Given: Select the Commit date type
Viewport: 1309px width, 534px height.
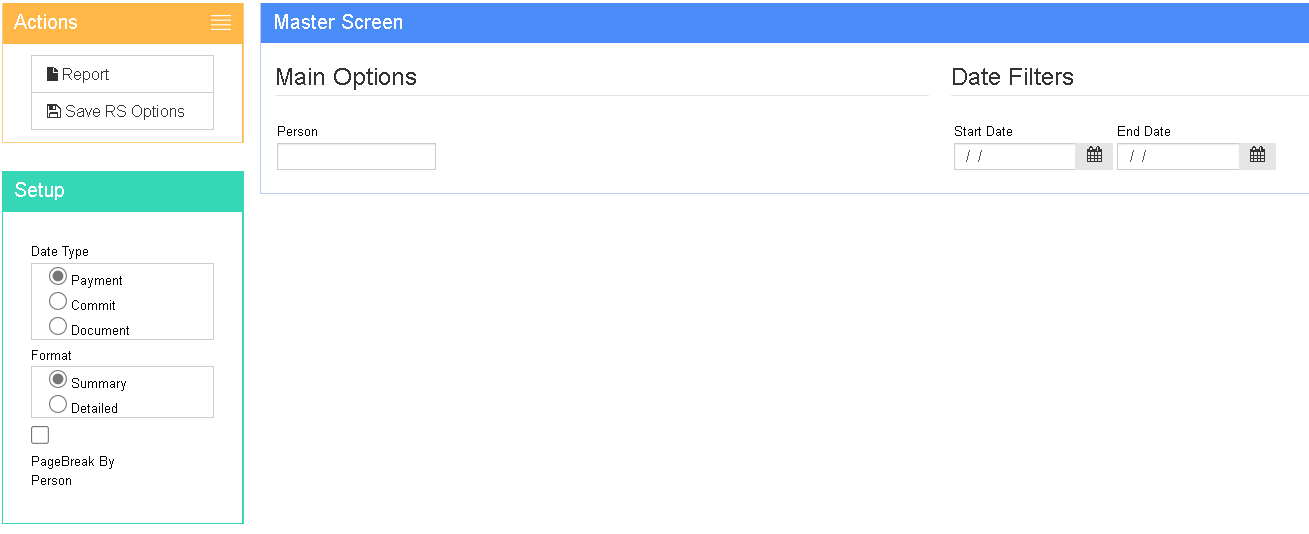Looking at the screenshot, I should coord(58,302).
